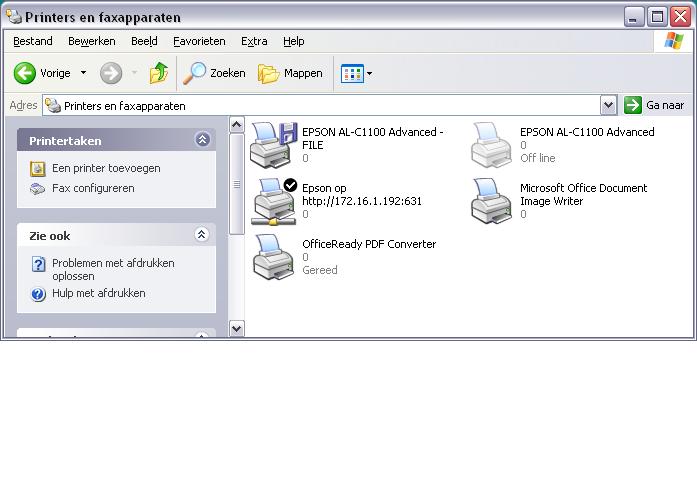Open the Extra menu
697x480 pixels.
click(254, 41)
